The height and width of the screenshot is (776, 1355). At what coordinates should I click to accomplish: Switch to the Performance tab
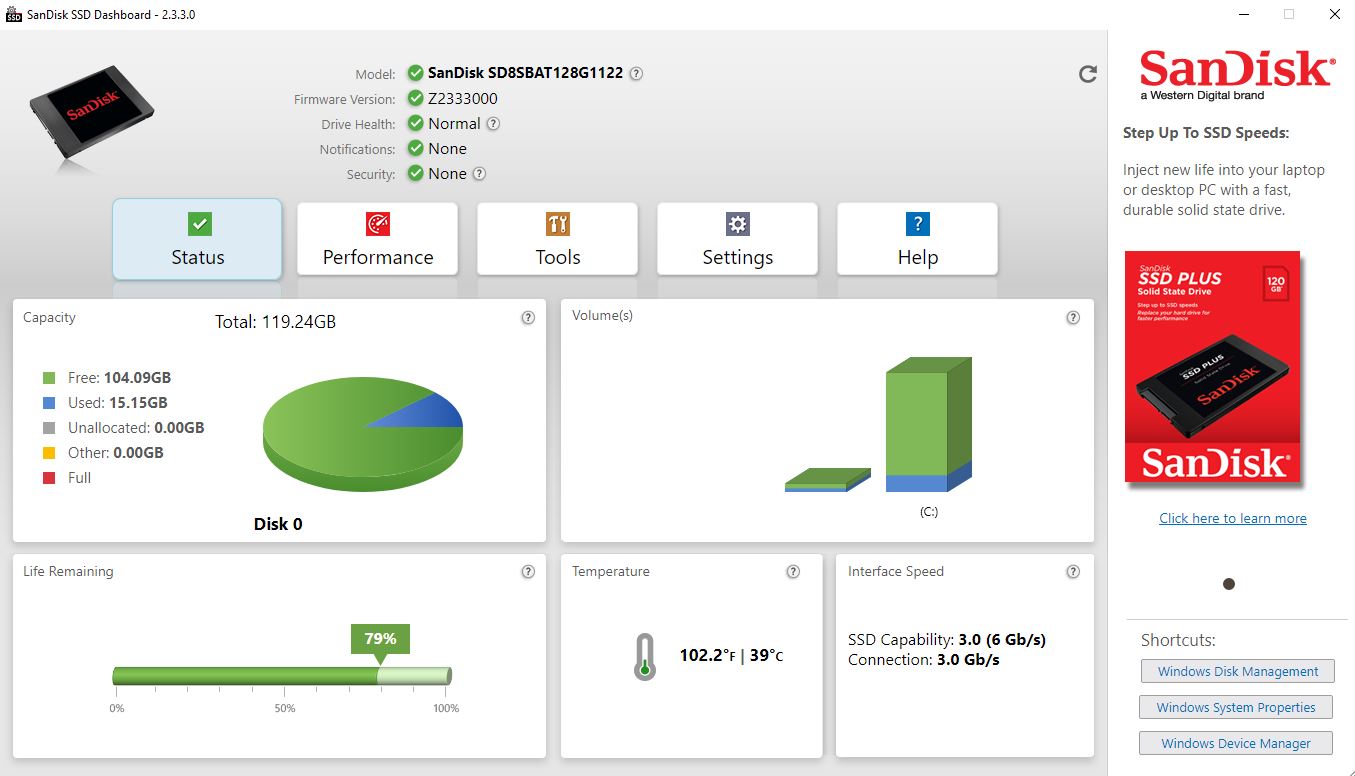(x=377, y=239)
